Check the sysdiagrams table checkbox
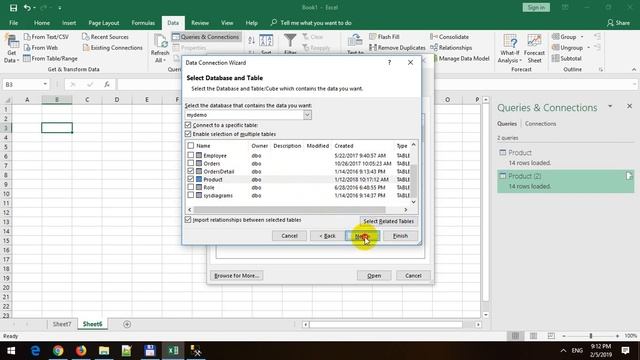Viewport: 640px width, 360px height. 191,195
